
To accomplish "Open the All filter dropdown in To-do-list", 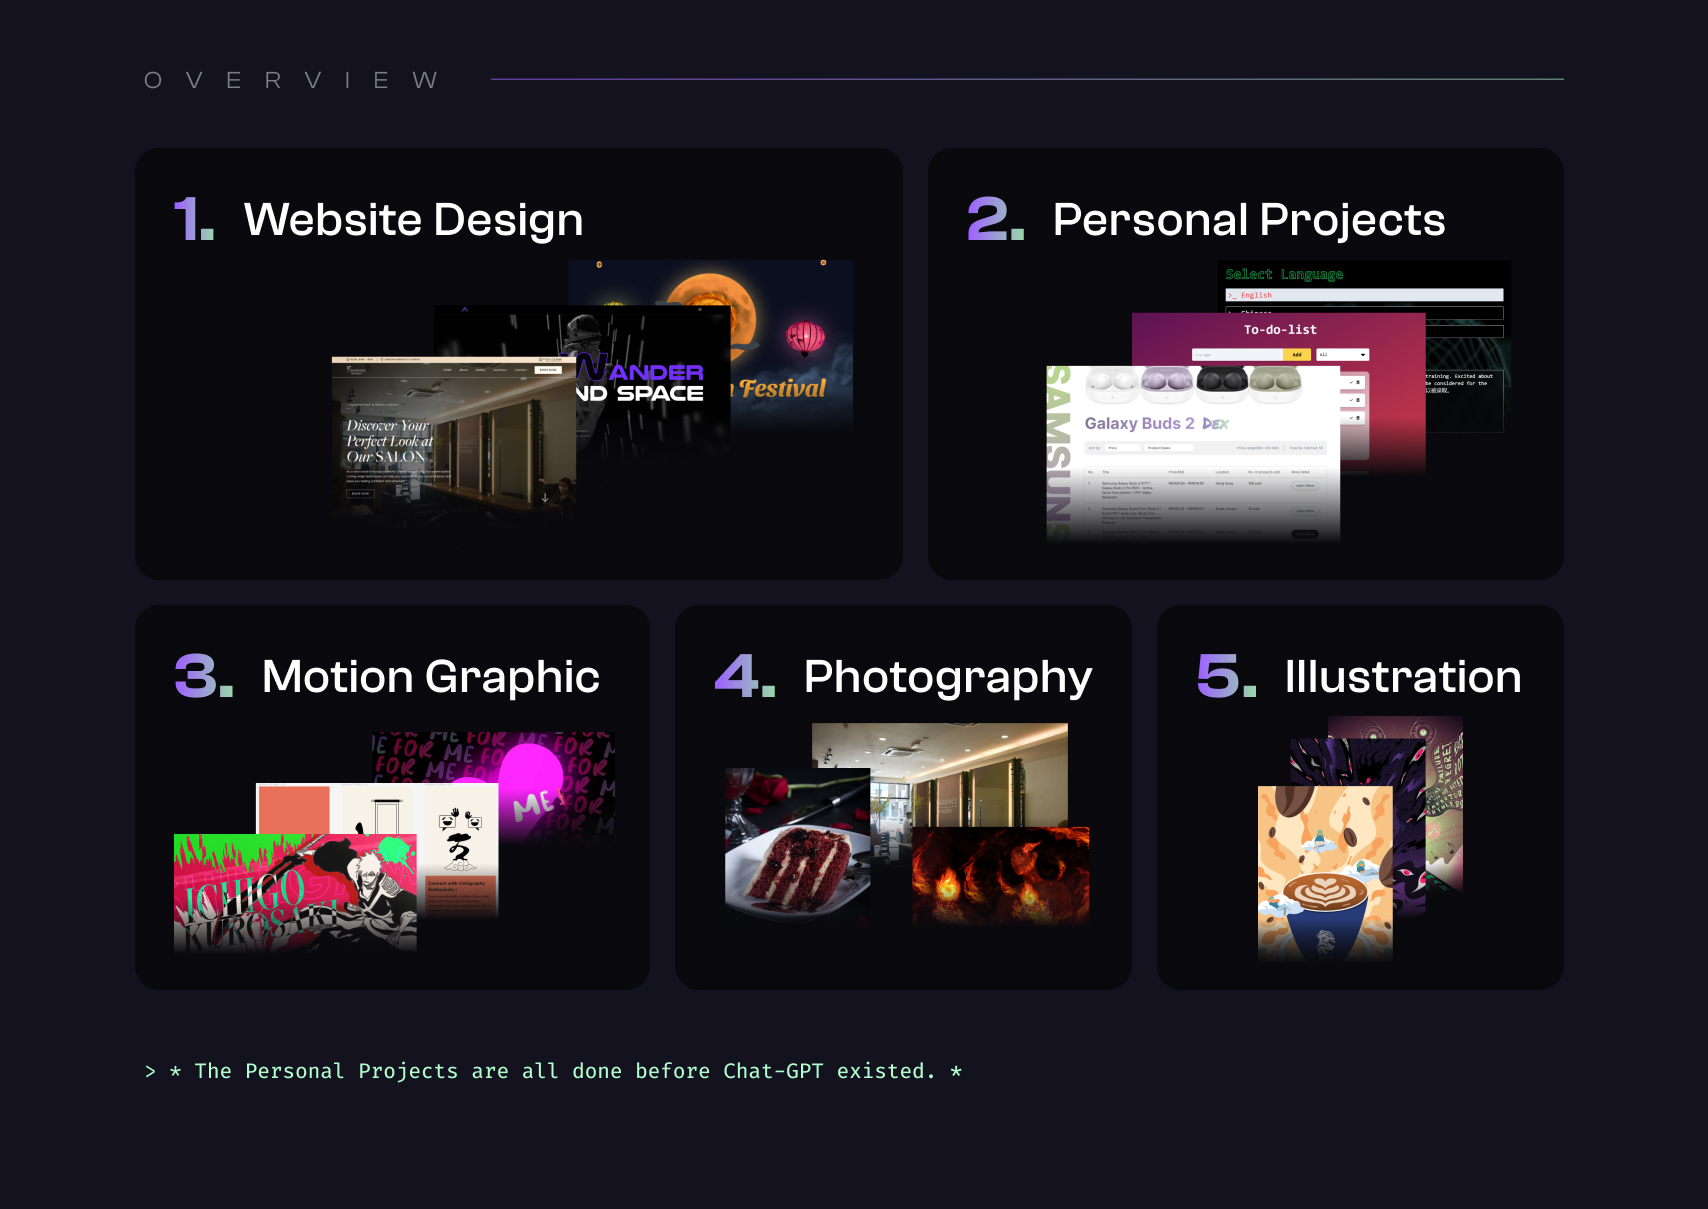I will pyautogui.click(x=1342, y=355).
